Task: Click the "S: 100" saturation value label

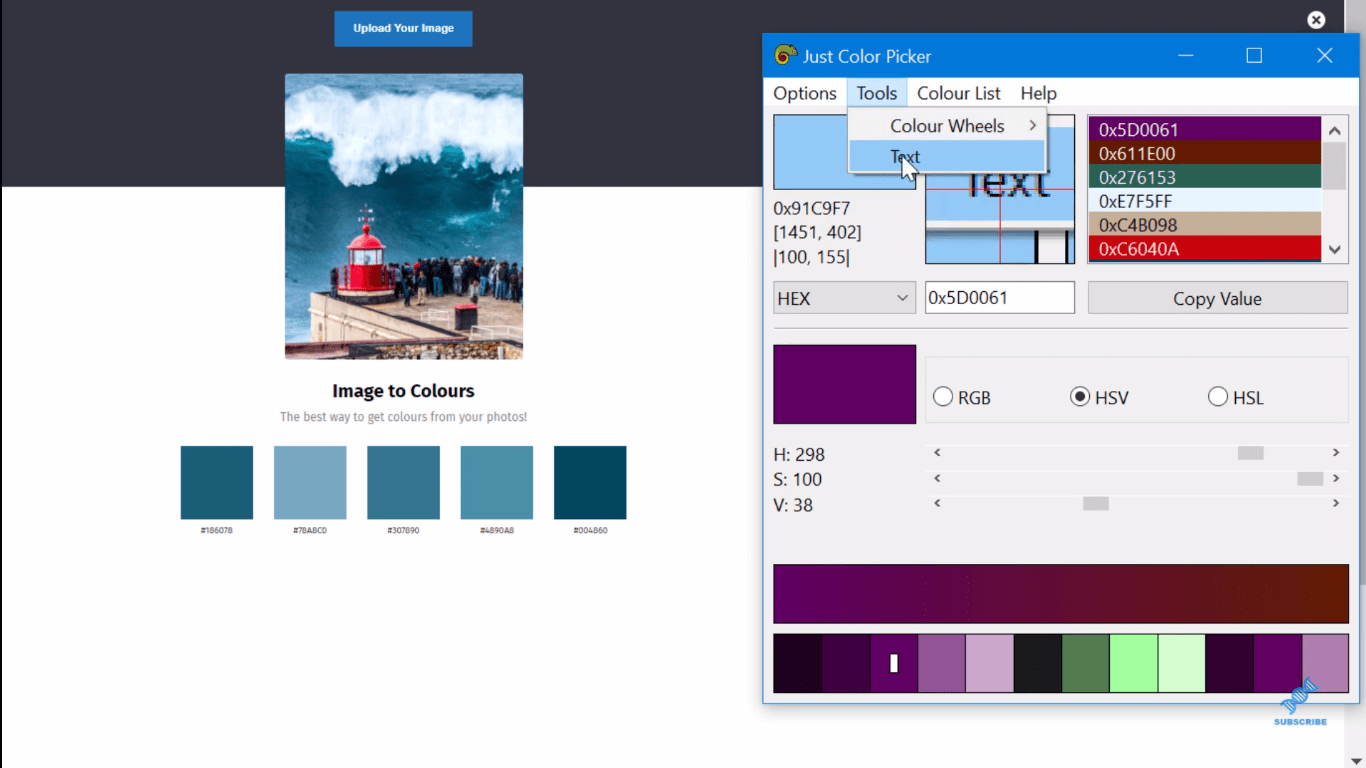Action: [797, 479]
